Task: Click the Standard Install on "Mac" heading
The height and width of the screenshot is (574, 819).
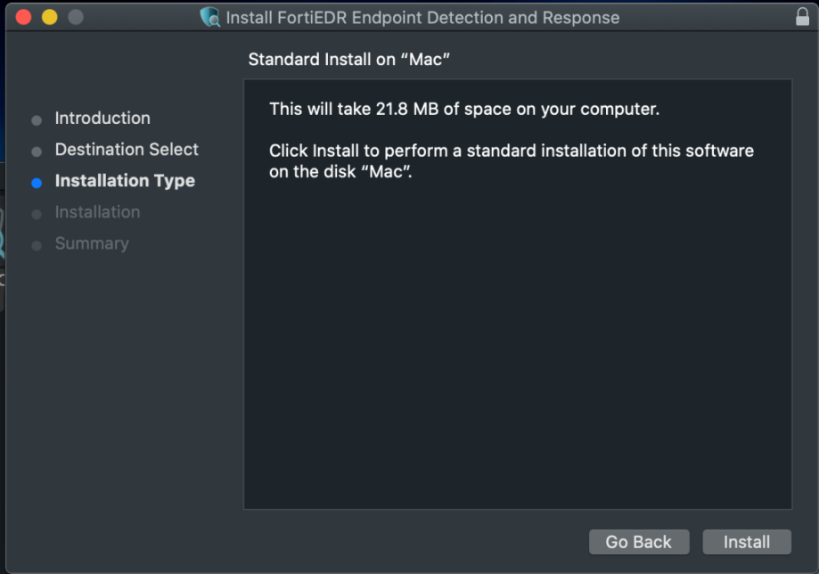Action: (349, 60)
